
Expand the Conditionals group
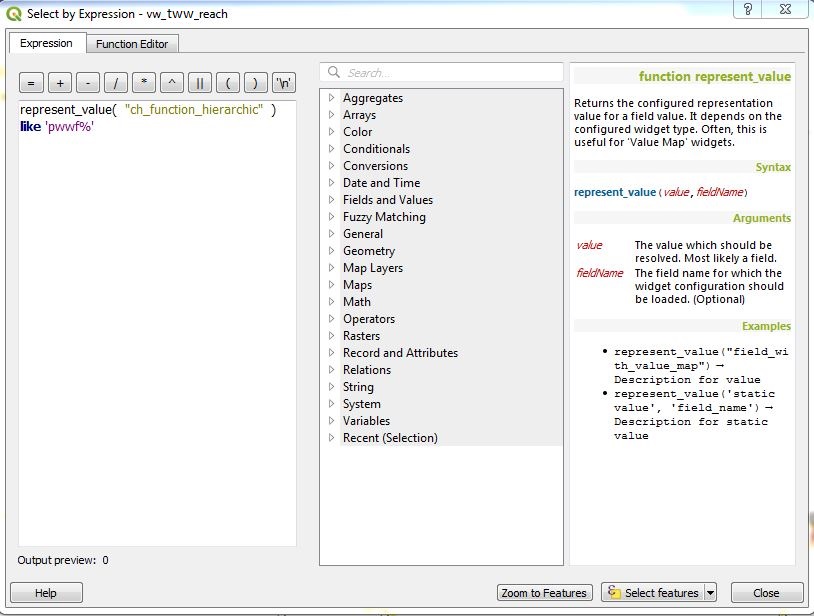pos(331,149)
